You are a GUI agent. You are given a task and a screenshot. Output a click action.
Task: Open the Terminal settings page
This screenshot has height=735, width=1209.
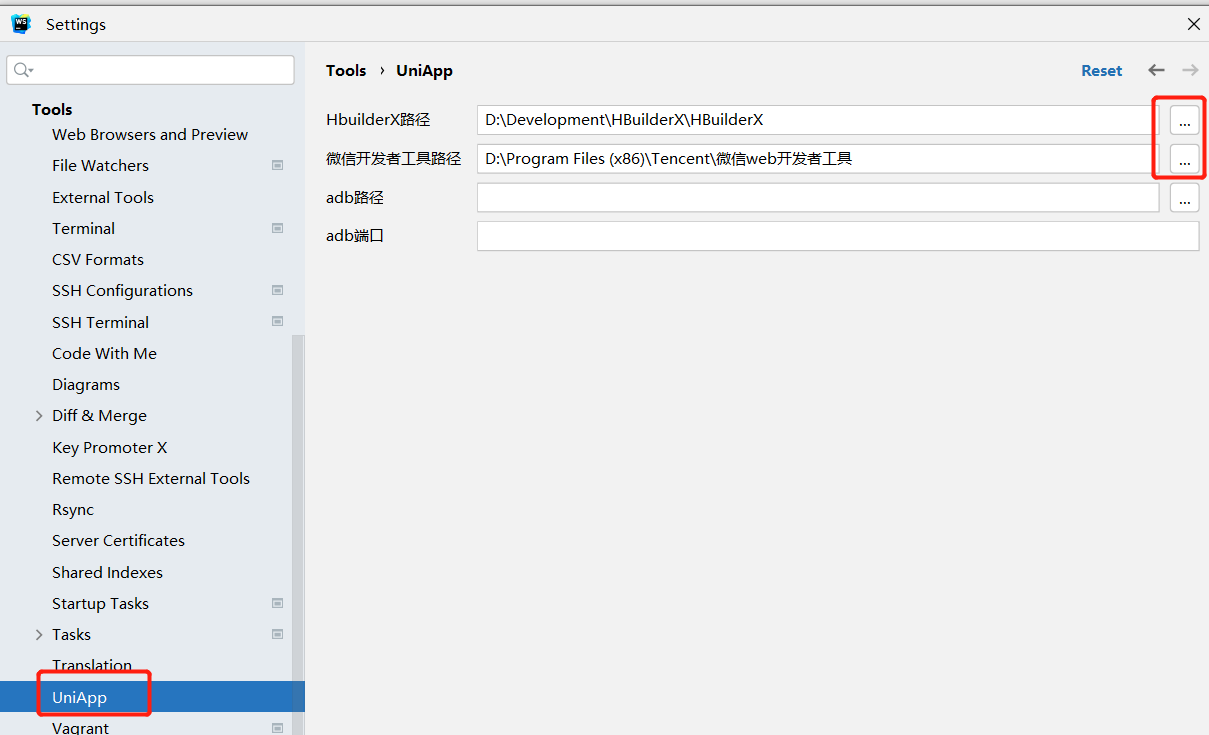tap(83, 228)
